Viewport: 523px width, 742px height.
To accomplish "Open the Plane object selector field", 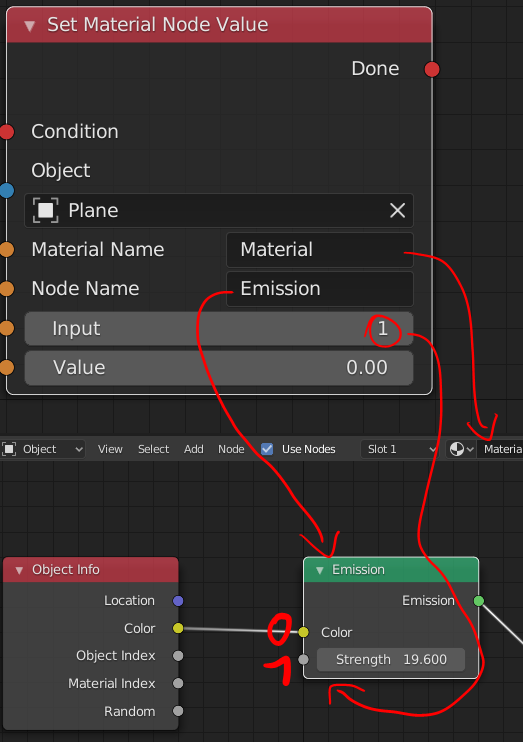I will (x=219, y=211).
